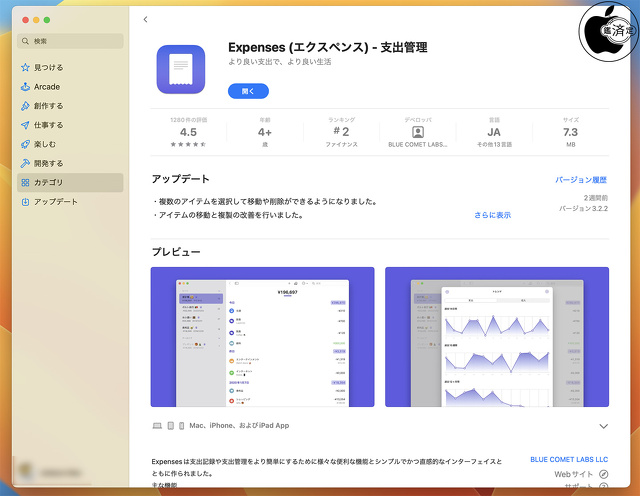Click the paintbrush icon beside 創作する
This screenshot has height=496, width=640.
tap(25, 106)
